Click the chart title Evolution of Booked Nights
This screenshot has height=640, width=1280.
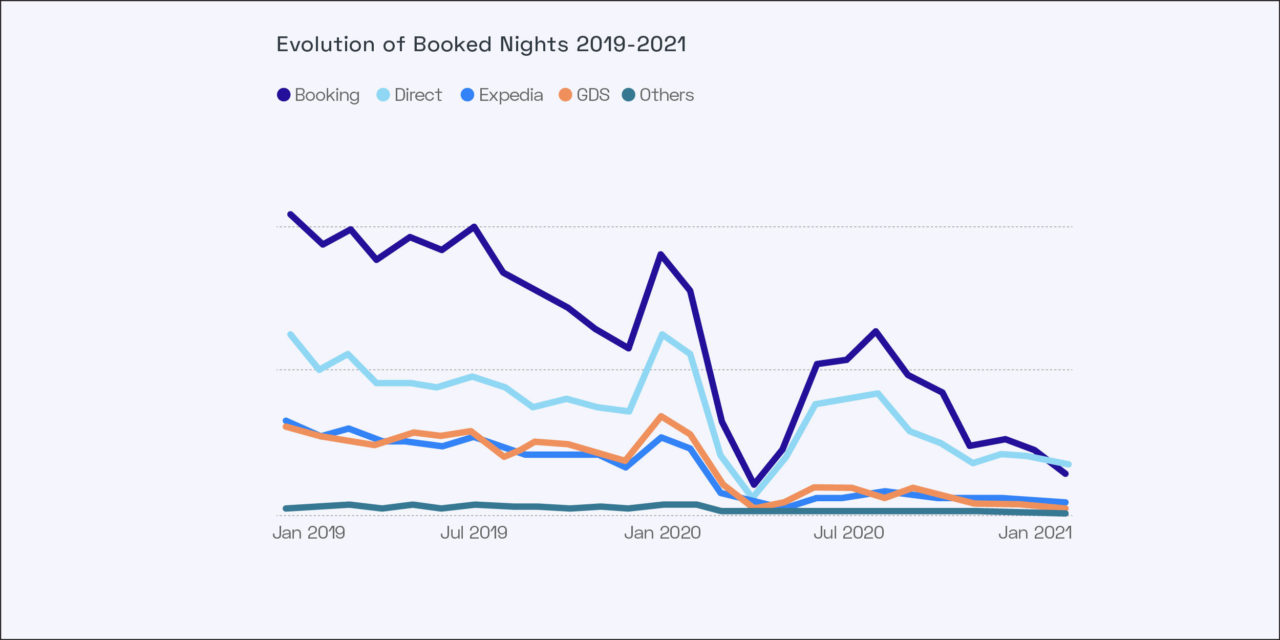click(x=480, y=45)
